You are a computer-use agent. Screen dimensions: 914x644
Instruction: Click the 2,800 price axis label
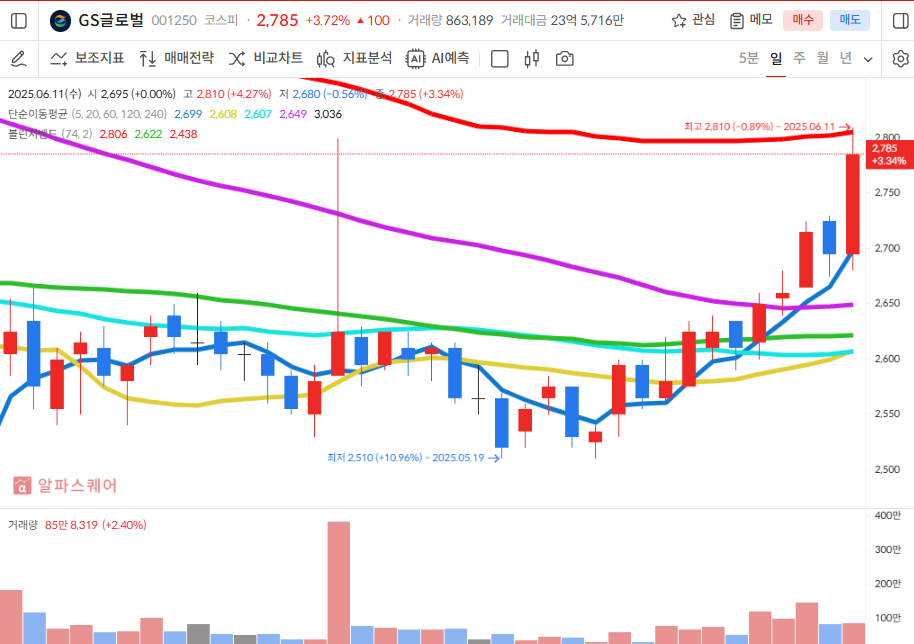[x=887, y=138]
